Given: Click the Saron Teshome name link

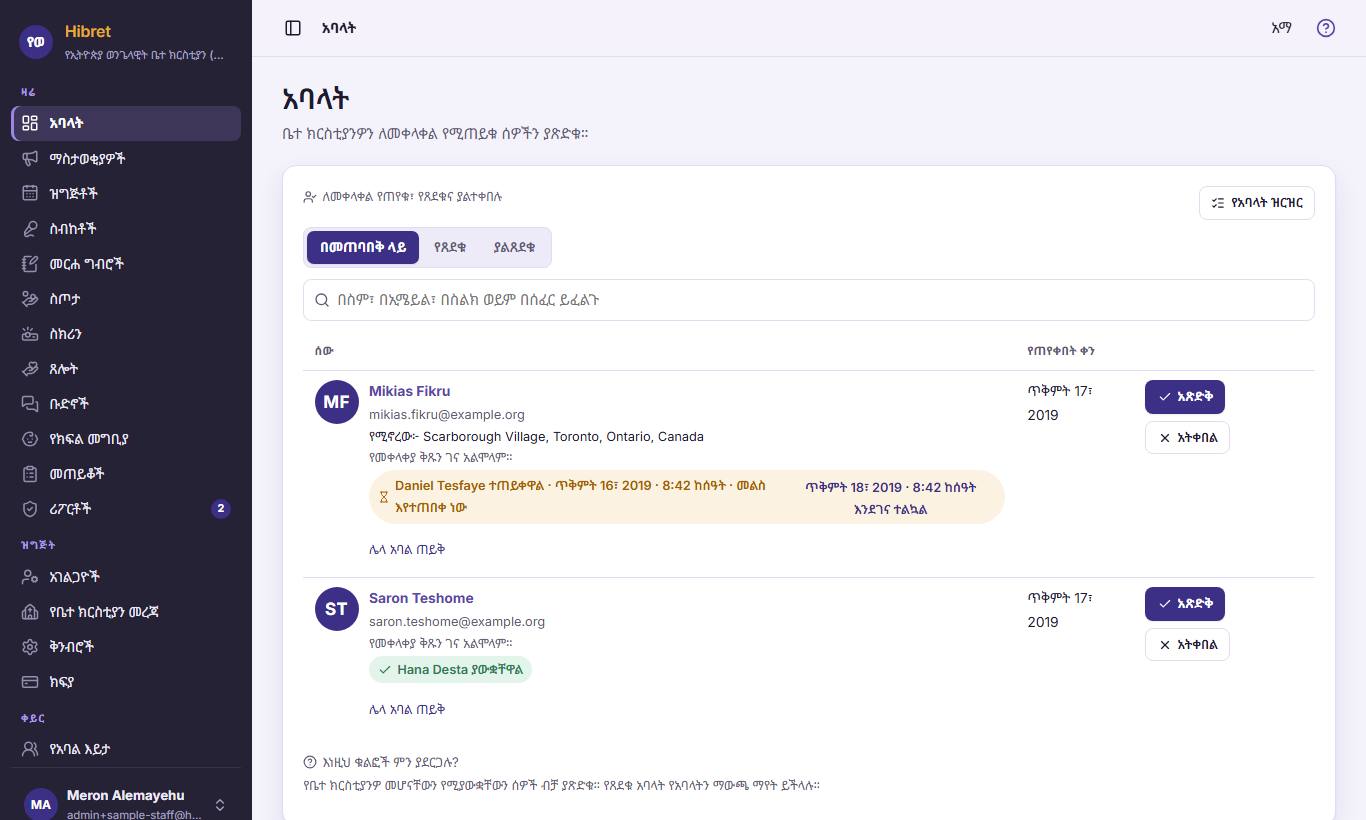Looking at the screenshot, I should coord(421,598).
